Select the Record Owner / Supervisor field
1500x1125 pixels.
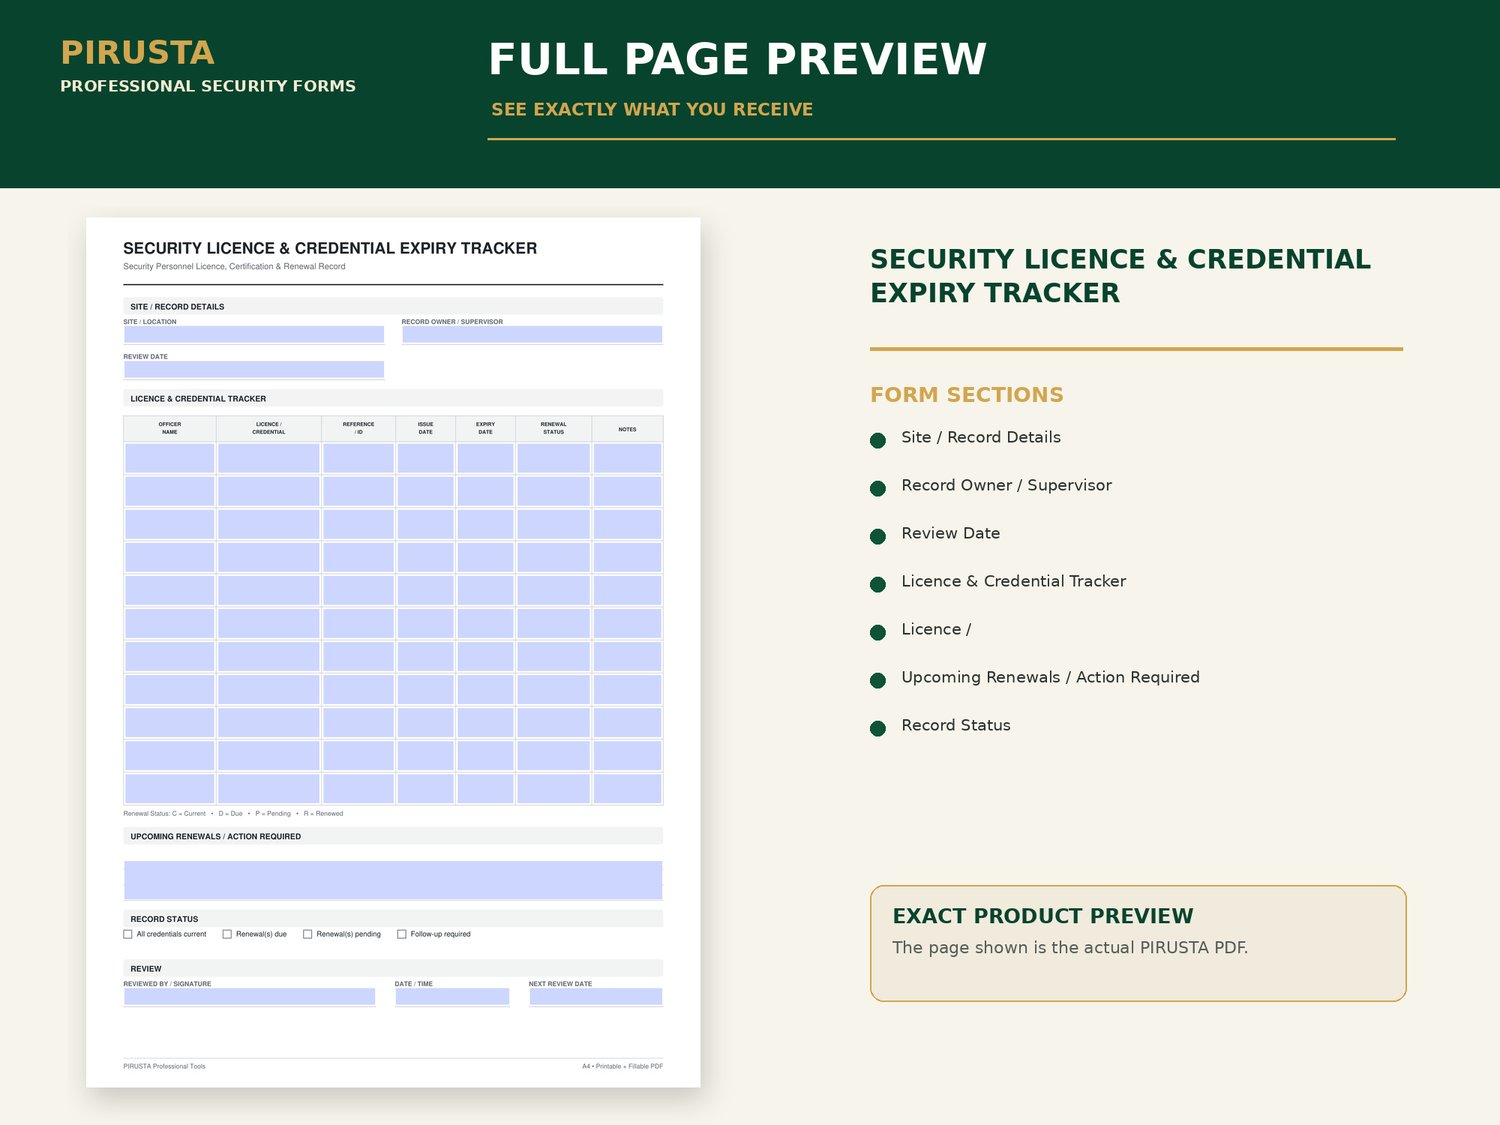[532, 335]
